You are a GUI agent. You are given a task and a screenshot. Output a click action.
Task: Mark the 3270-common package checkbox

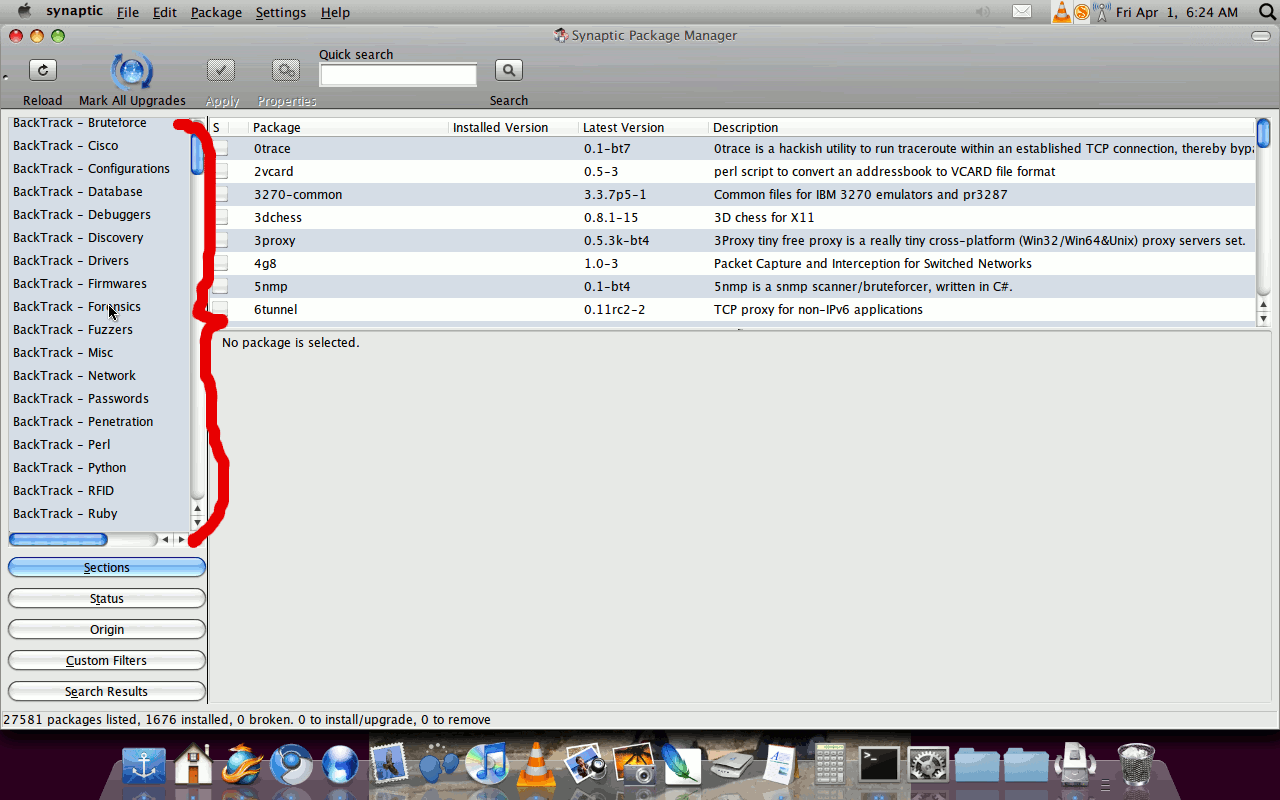[x=220, y=194]
